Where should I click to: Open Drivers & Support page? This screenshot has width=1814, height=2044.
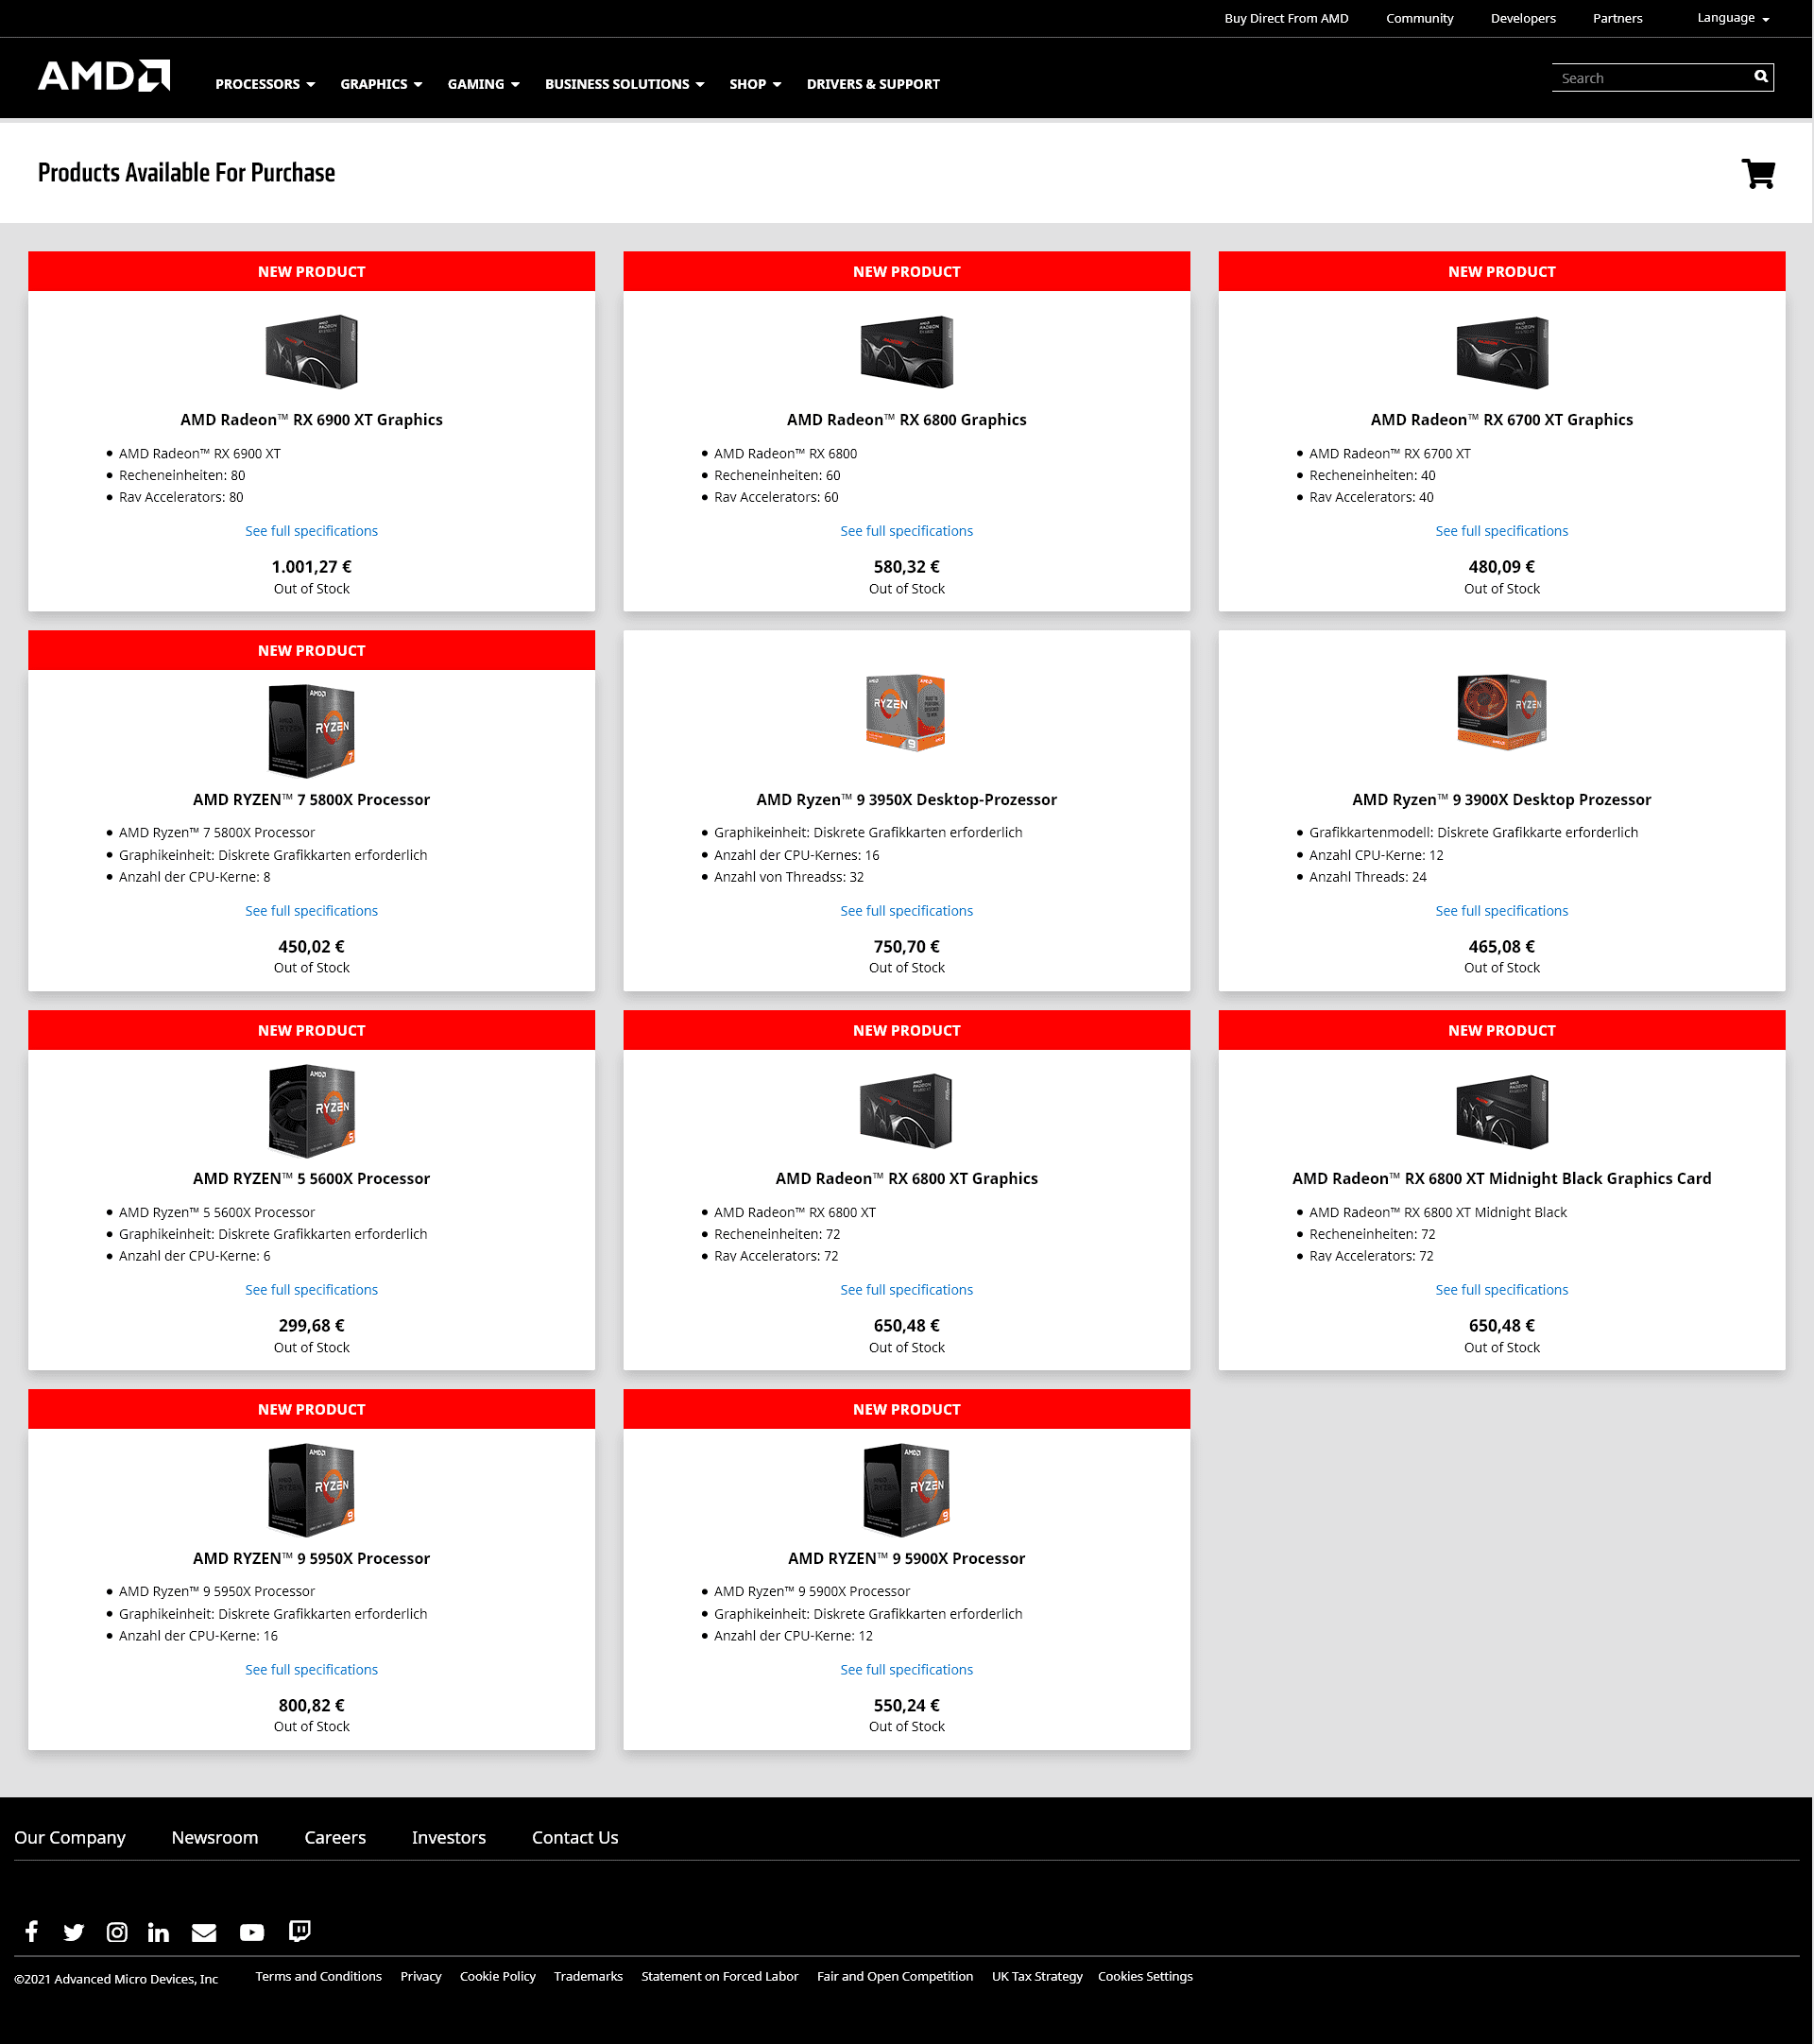[x=873, y=84]
